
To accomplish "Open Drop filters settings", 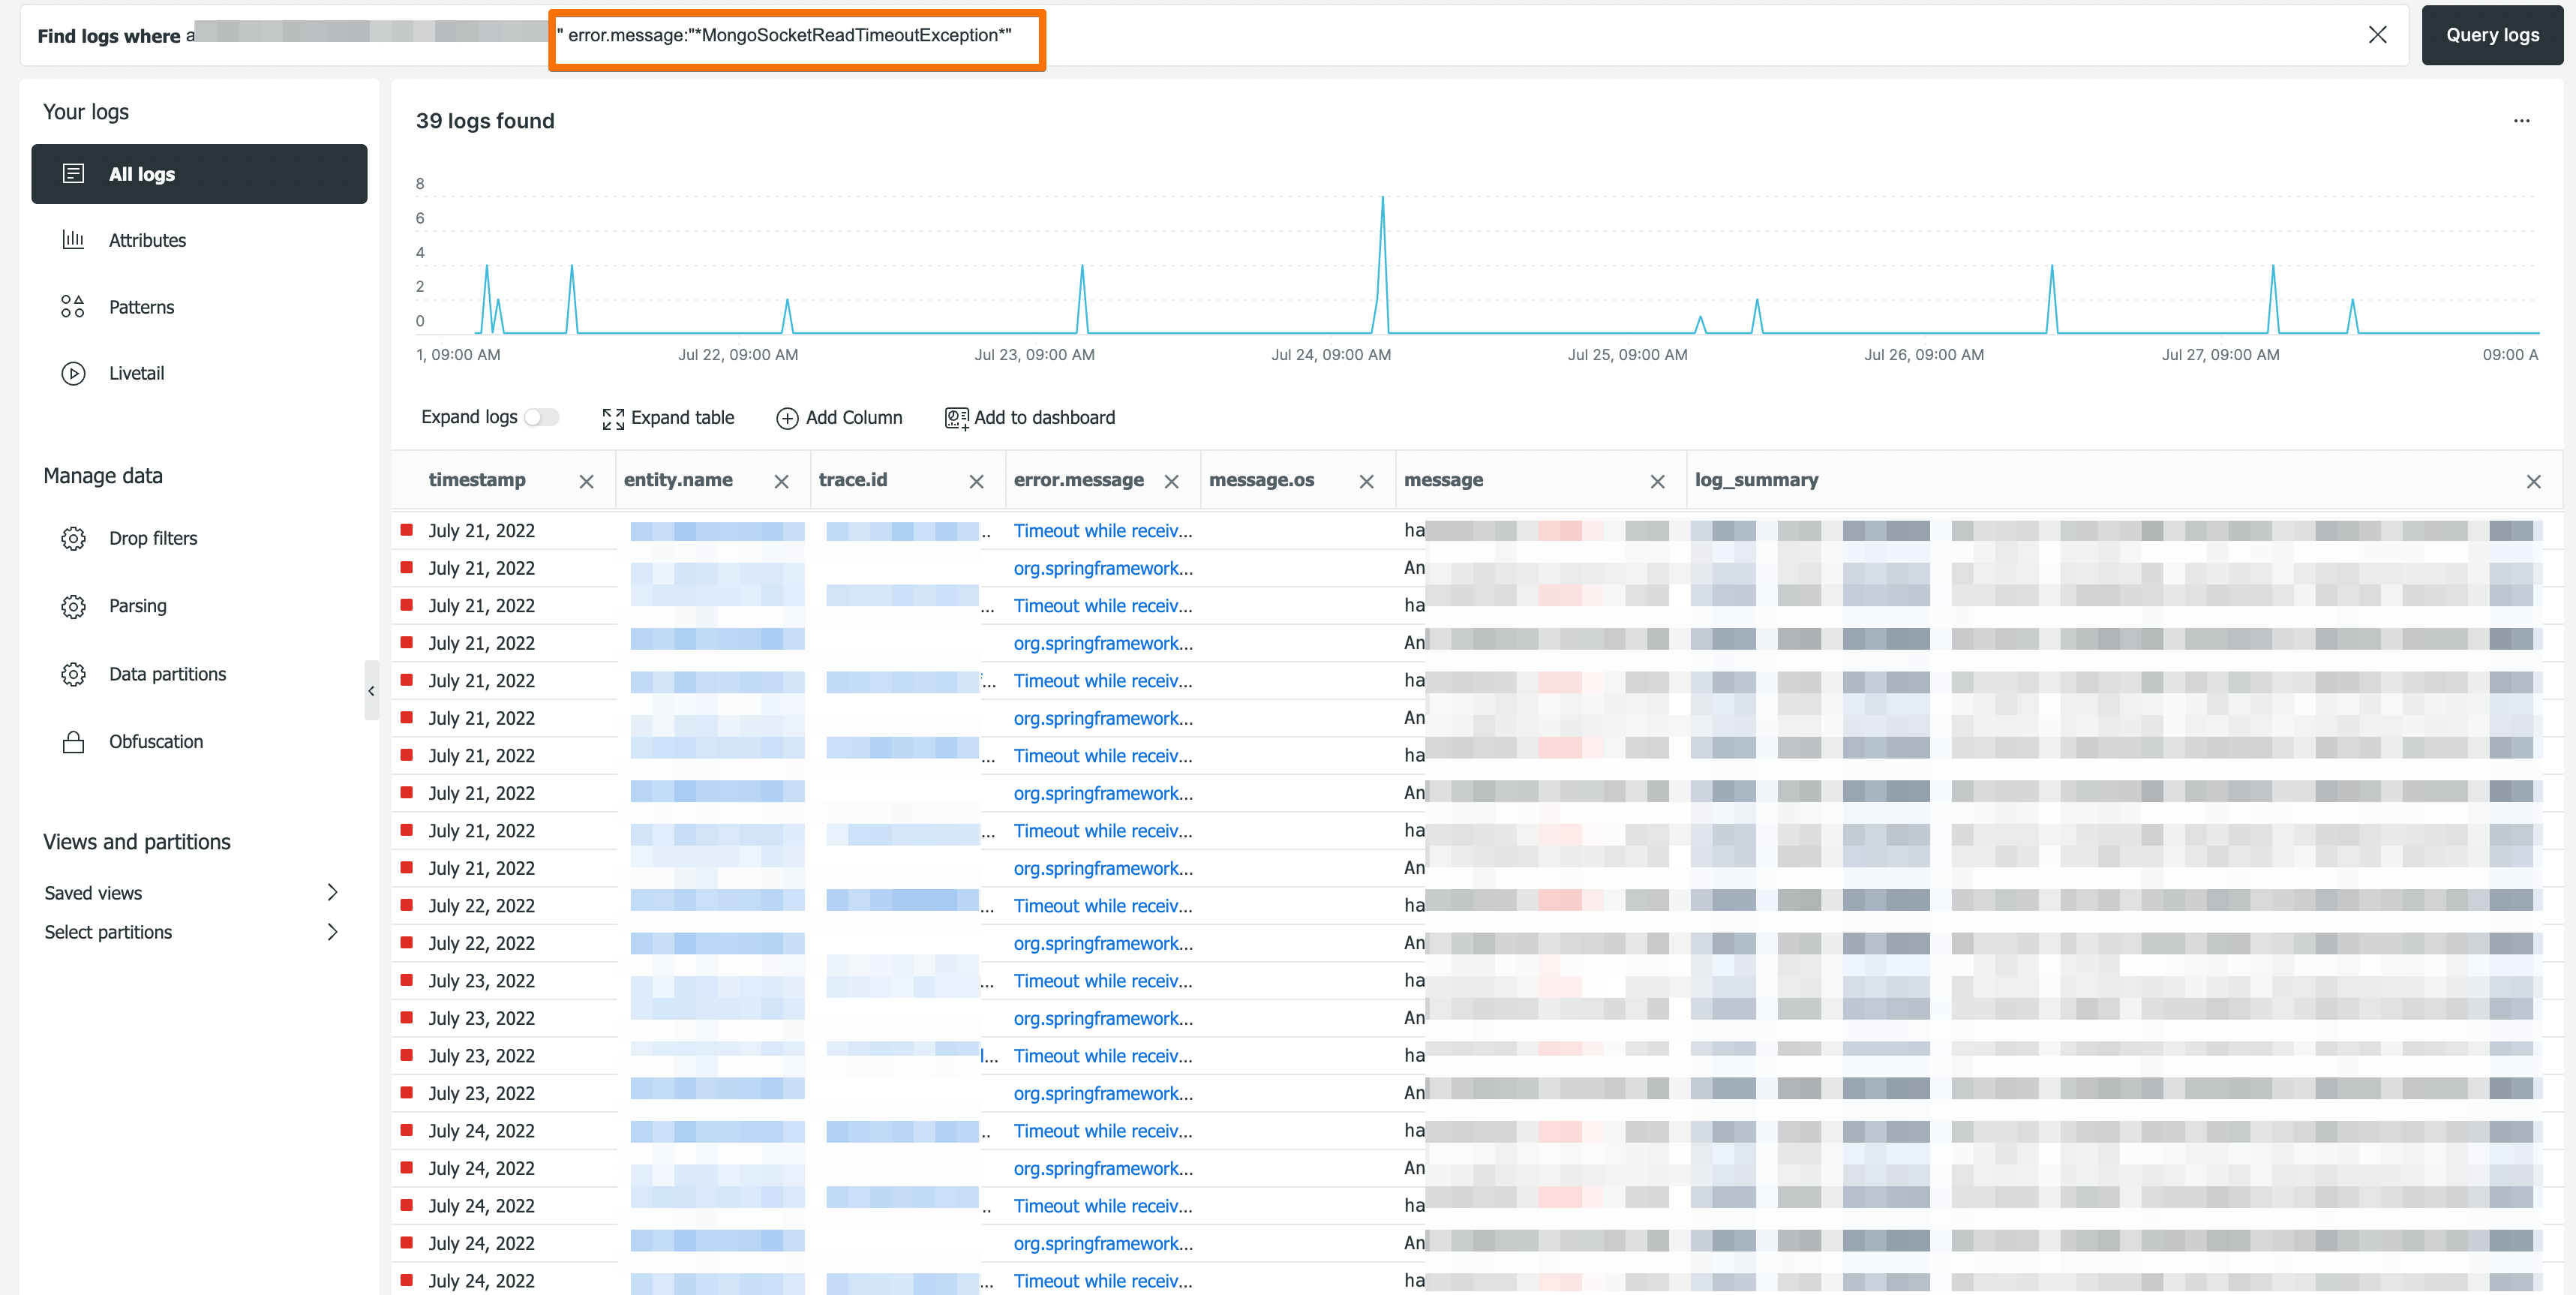I will pos(153,538).
